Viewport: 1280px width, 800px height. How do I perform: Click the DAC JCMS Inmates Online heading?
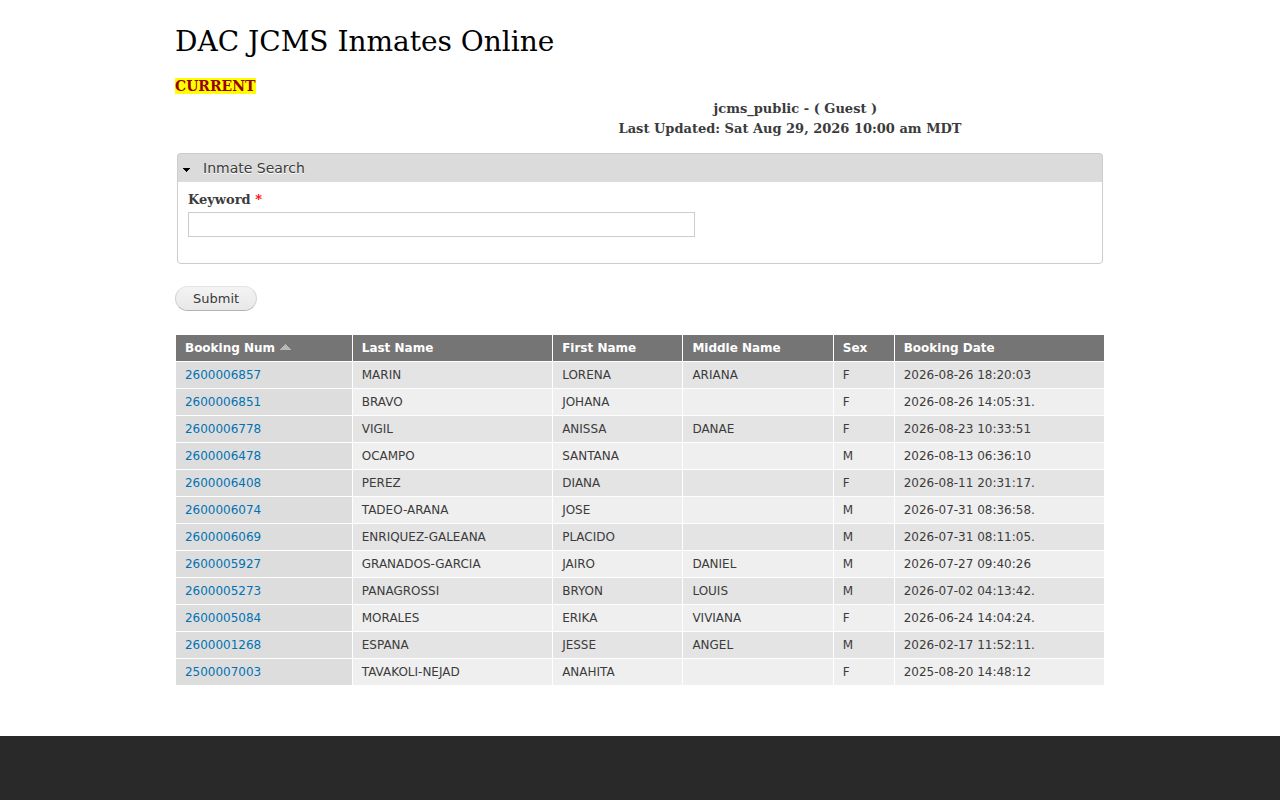pyautogui.click(x=364, y=41)
